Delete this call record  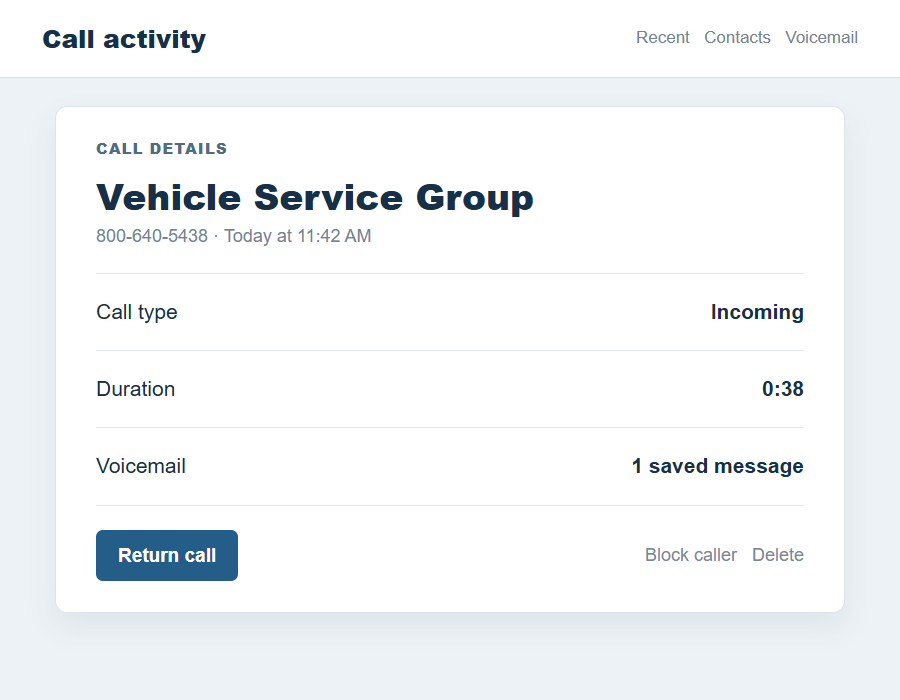point(778,555)
